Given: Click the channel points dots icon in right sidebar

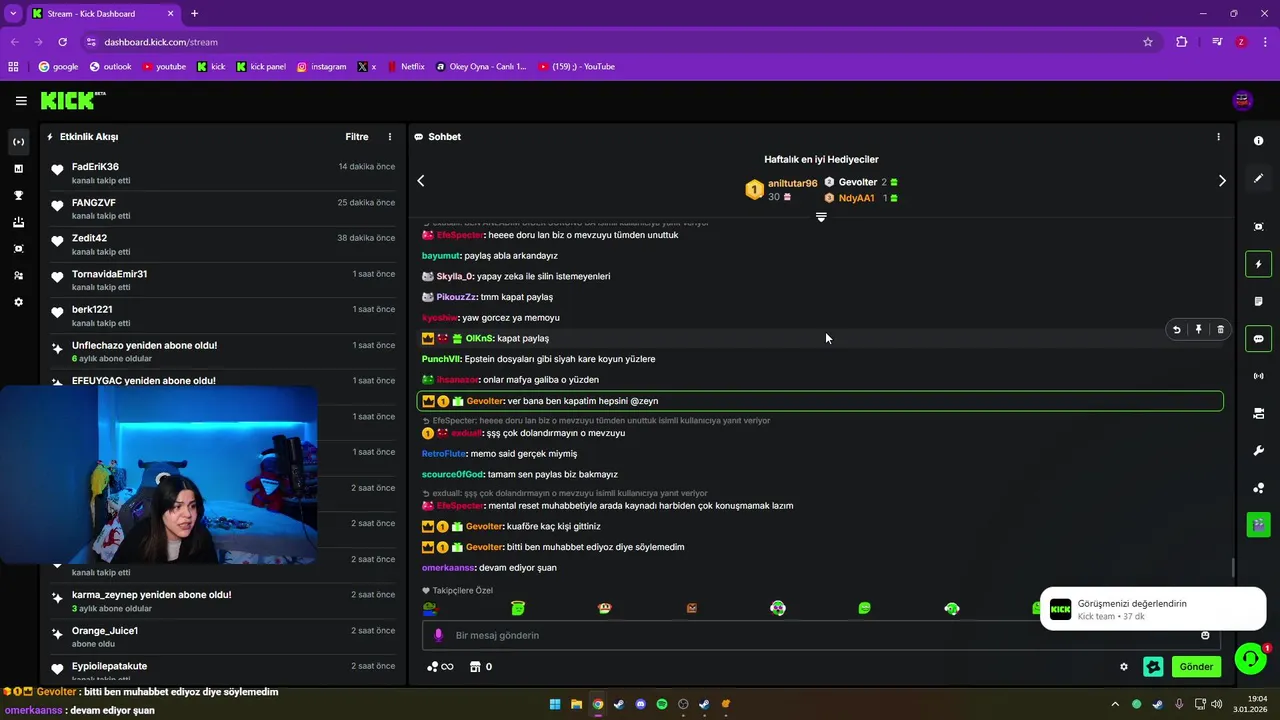Looking at the screenshot, I should 1259,488.
